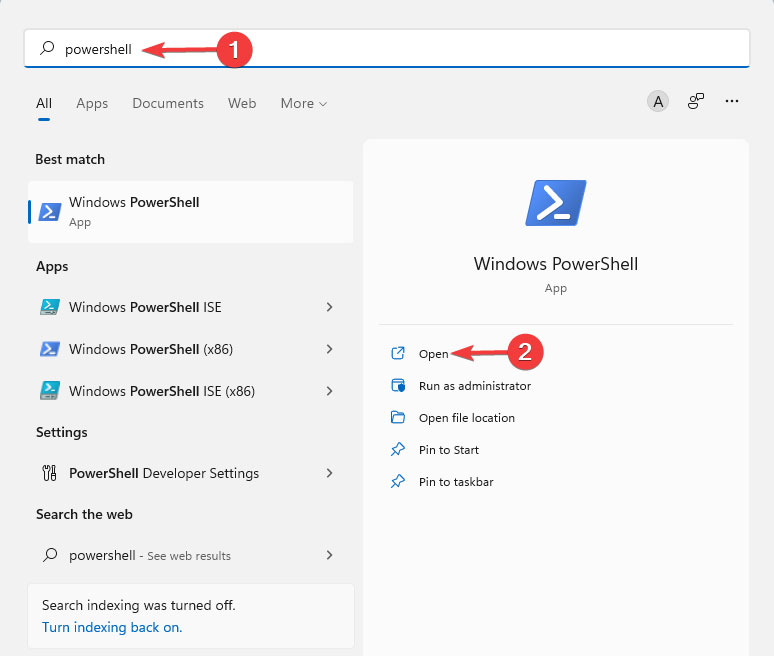Image resolution: width=774 pixels, height=656 pixels.
Task: Select Windows PowerShell best match result
Action: pyautogui.click(x=191, y=212)
